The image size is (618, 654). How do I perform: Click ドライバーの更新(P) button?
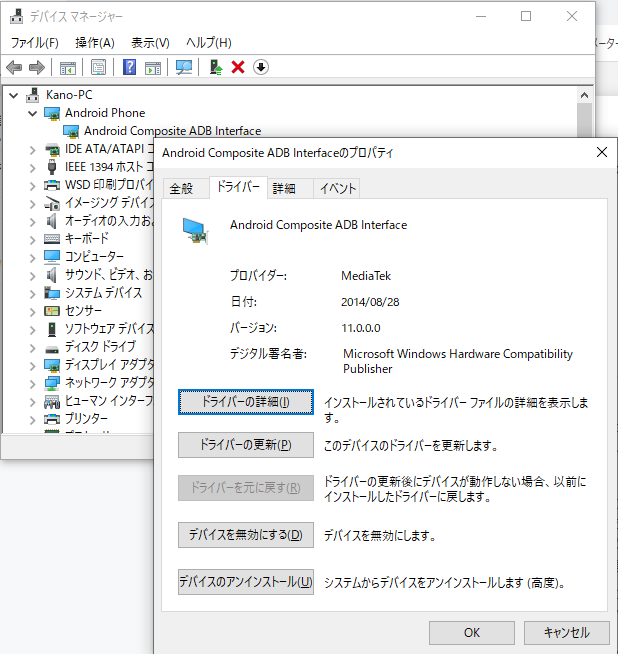[246, 445]
